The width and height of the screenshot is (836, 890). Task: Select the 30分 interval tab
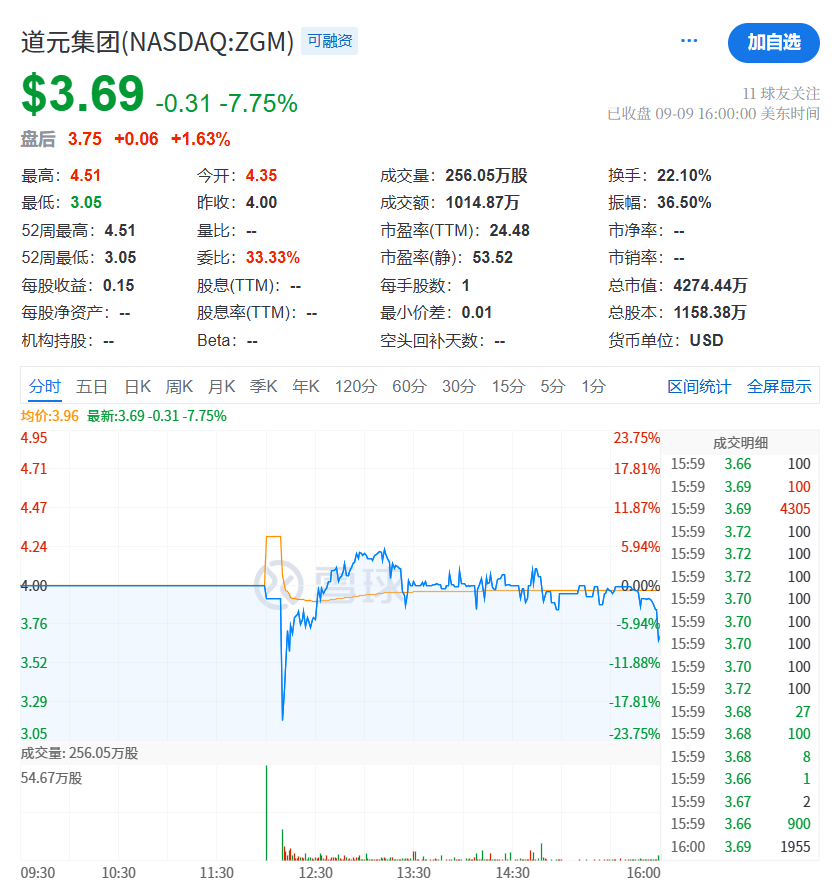tap(459, 386)
